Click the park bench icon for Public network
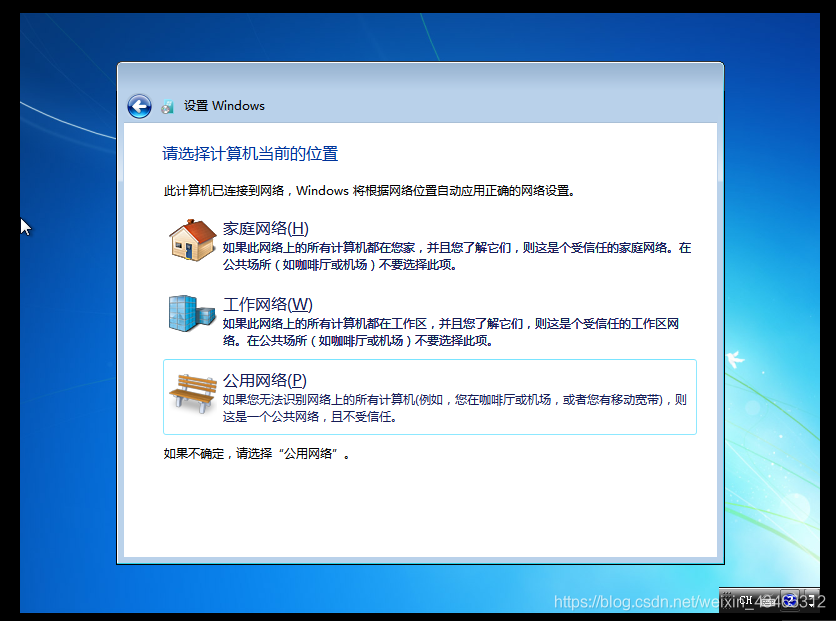Screen dimensions: 836x621 pyautogui.click(x=192, y=393)
